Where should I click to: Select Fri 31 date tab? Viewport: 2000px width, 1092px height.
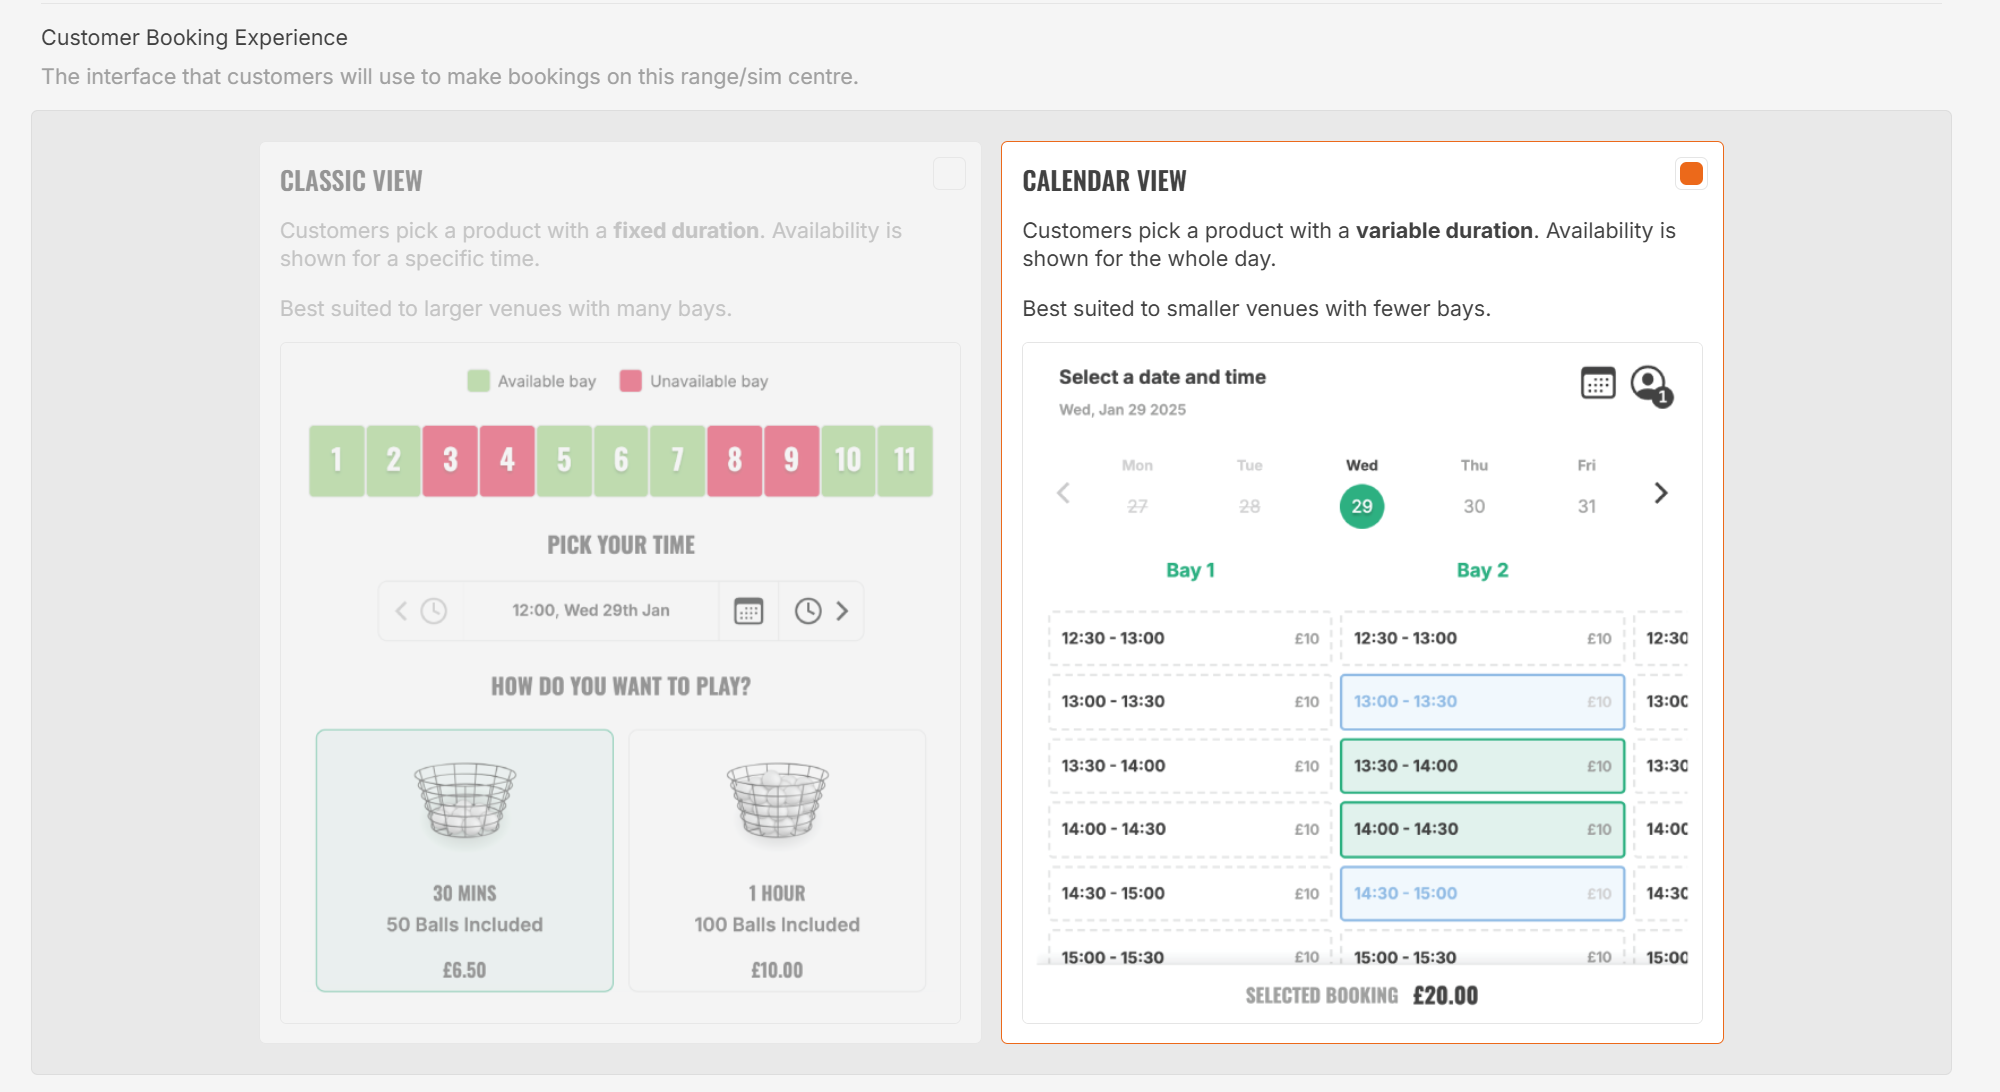1586,490
